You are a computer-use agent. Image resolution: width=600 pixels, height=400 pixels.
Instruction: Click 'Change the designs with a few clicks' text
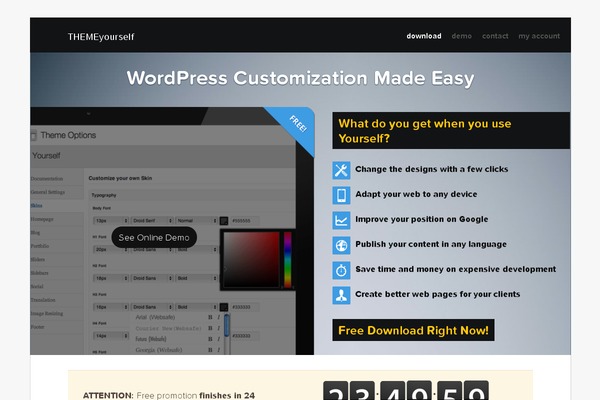point(432,169)
